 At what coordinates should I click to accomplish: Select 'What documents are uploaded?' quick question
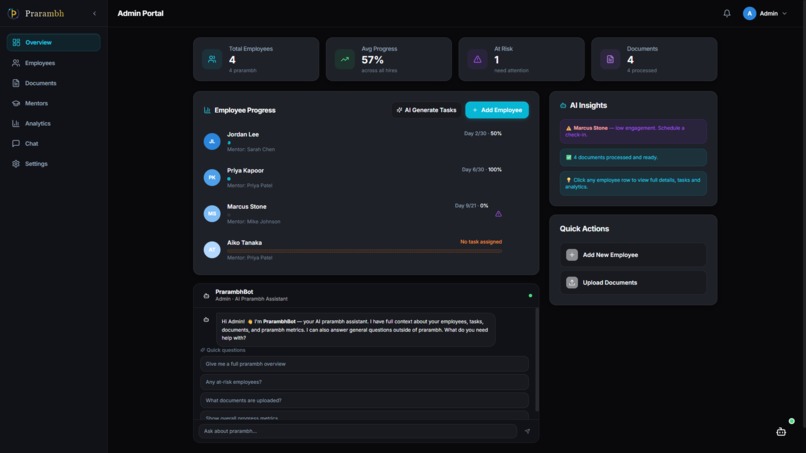tap(364, 400)
